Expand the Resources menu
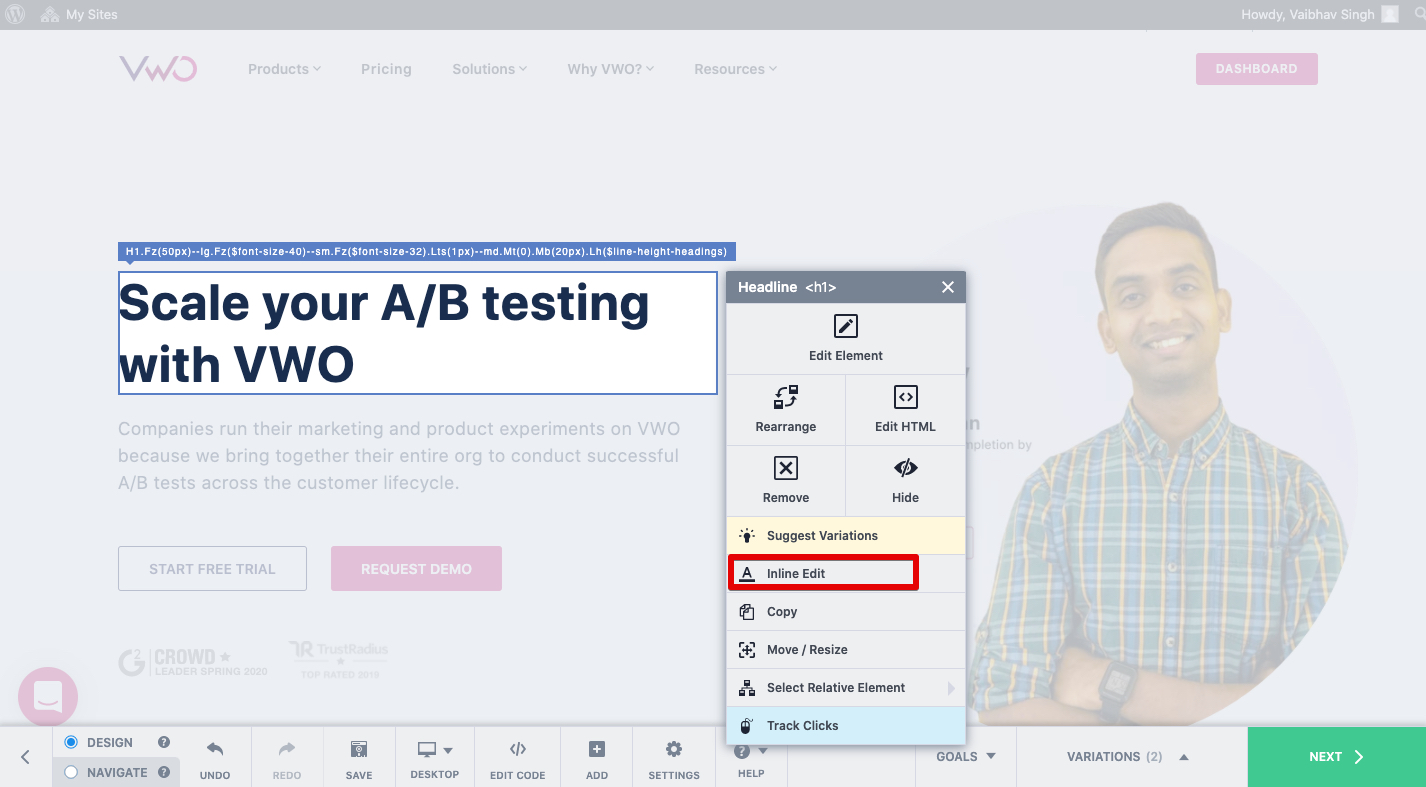1426x787 pixels. pyautogui.click(x=736, y=69)
